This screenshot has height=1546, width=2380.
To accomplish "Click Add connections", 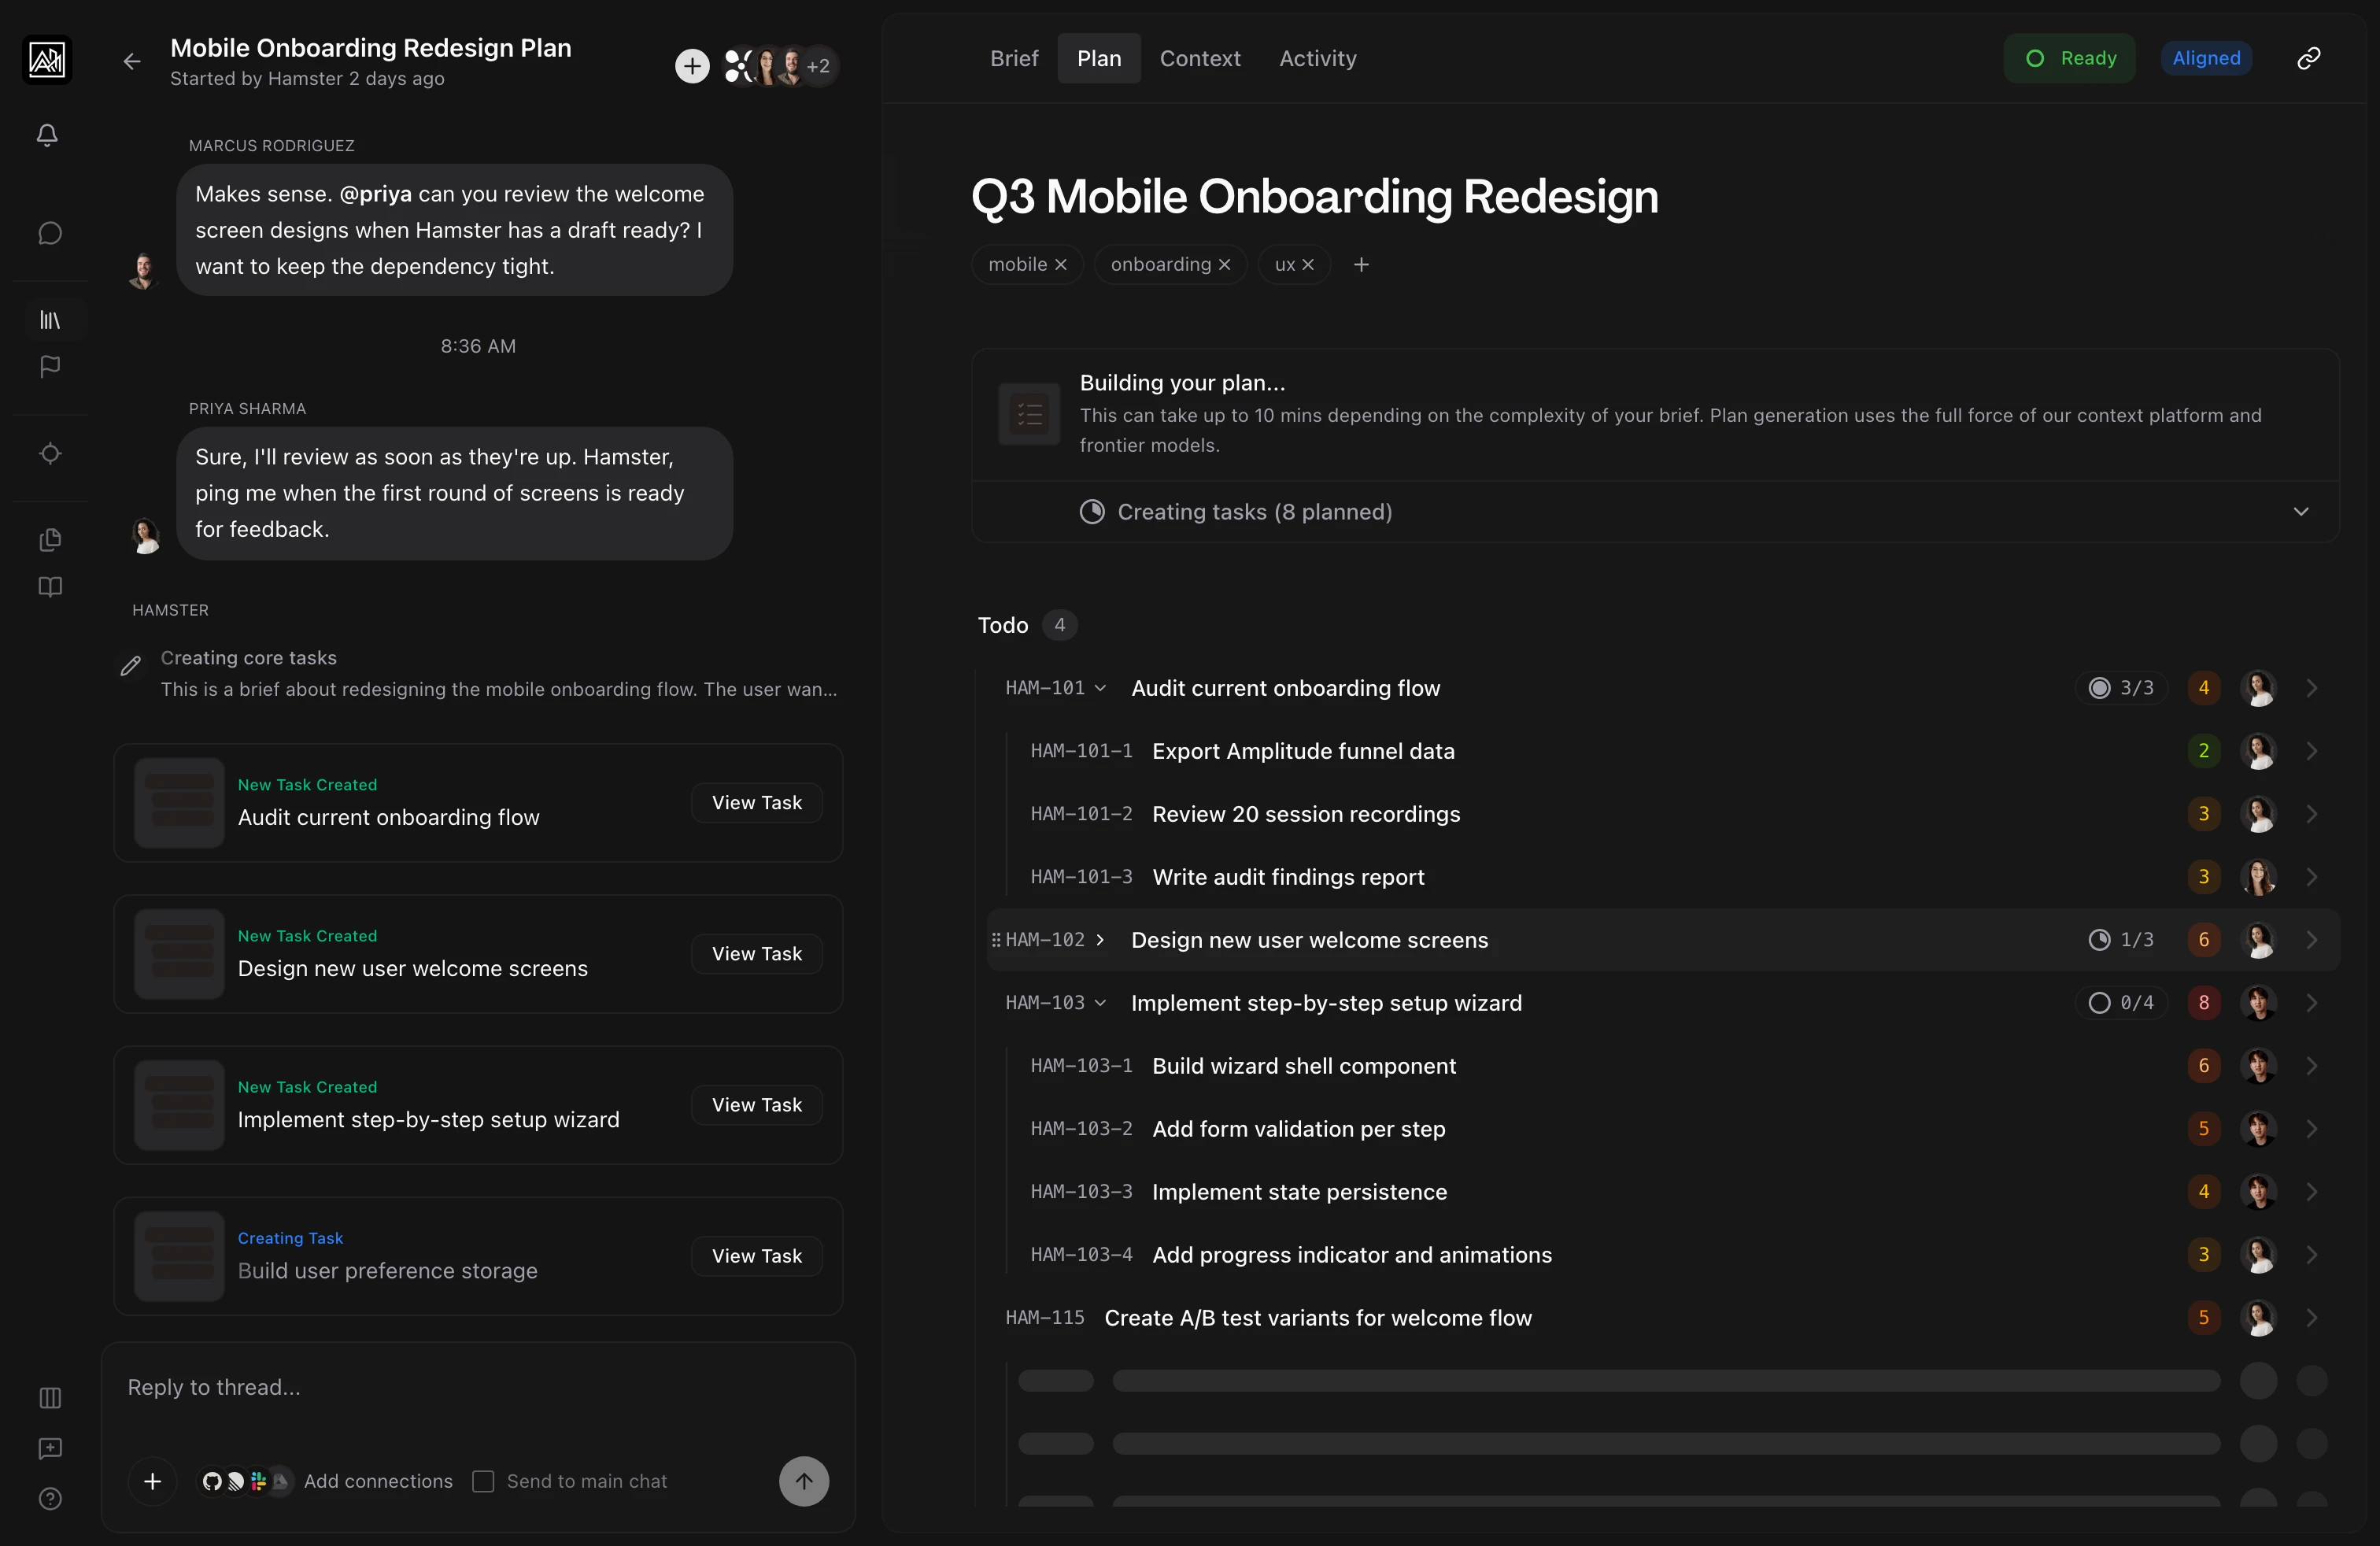I will 377,1481.
